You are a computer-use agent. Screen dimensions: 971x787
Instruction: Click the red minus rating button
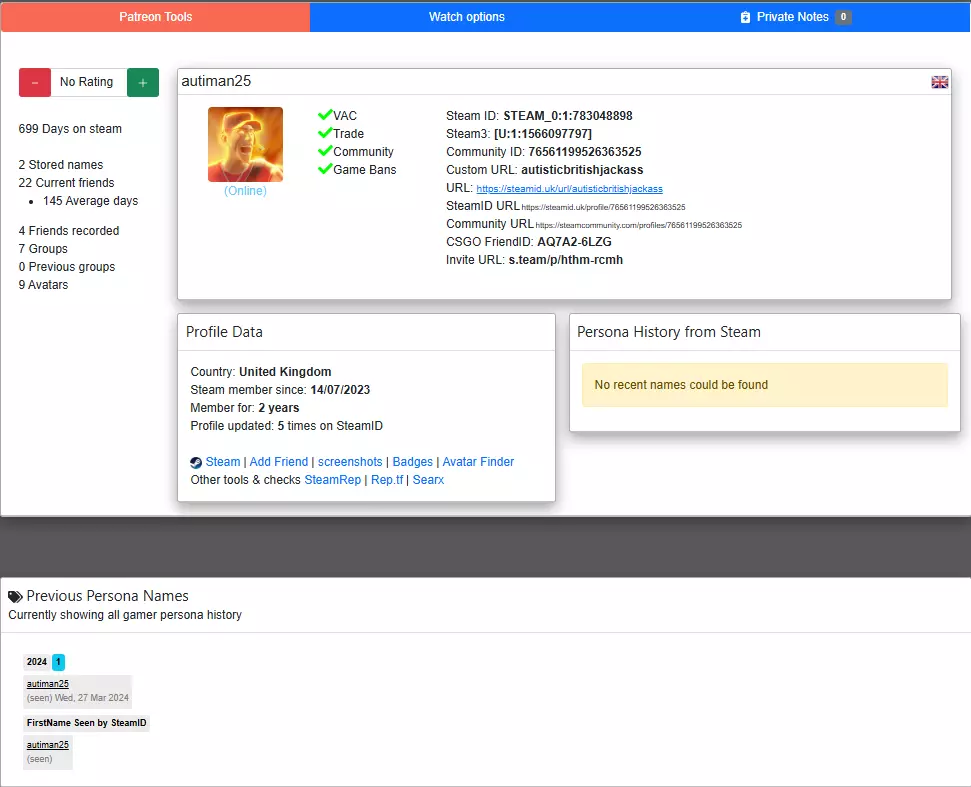coord(35,82)
